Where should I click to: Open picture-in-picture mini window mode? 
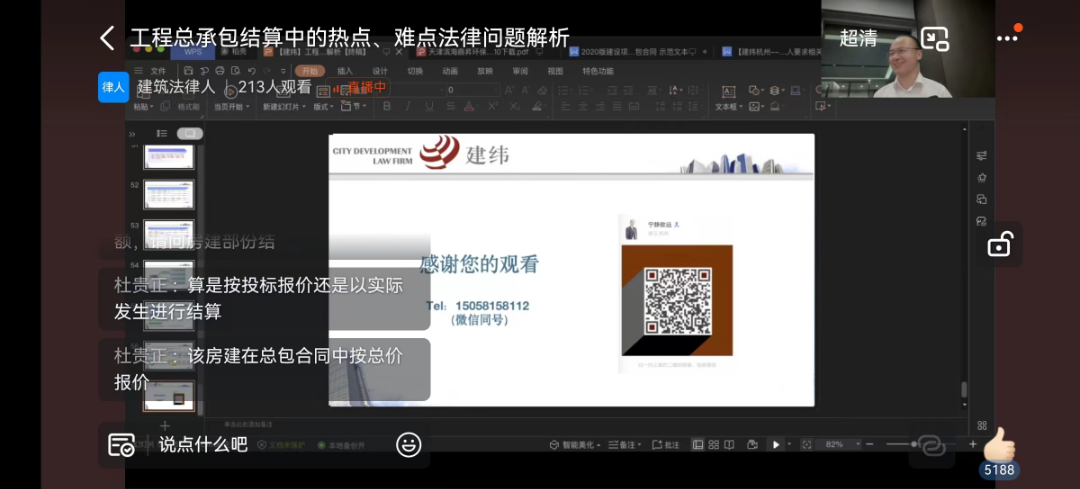click(x=934, y=39)
